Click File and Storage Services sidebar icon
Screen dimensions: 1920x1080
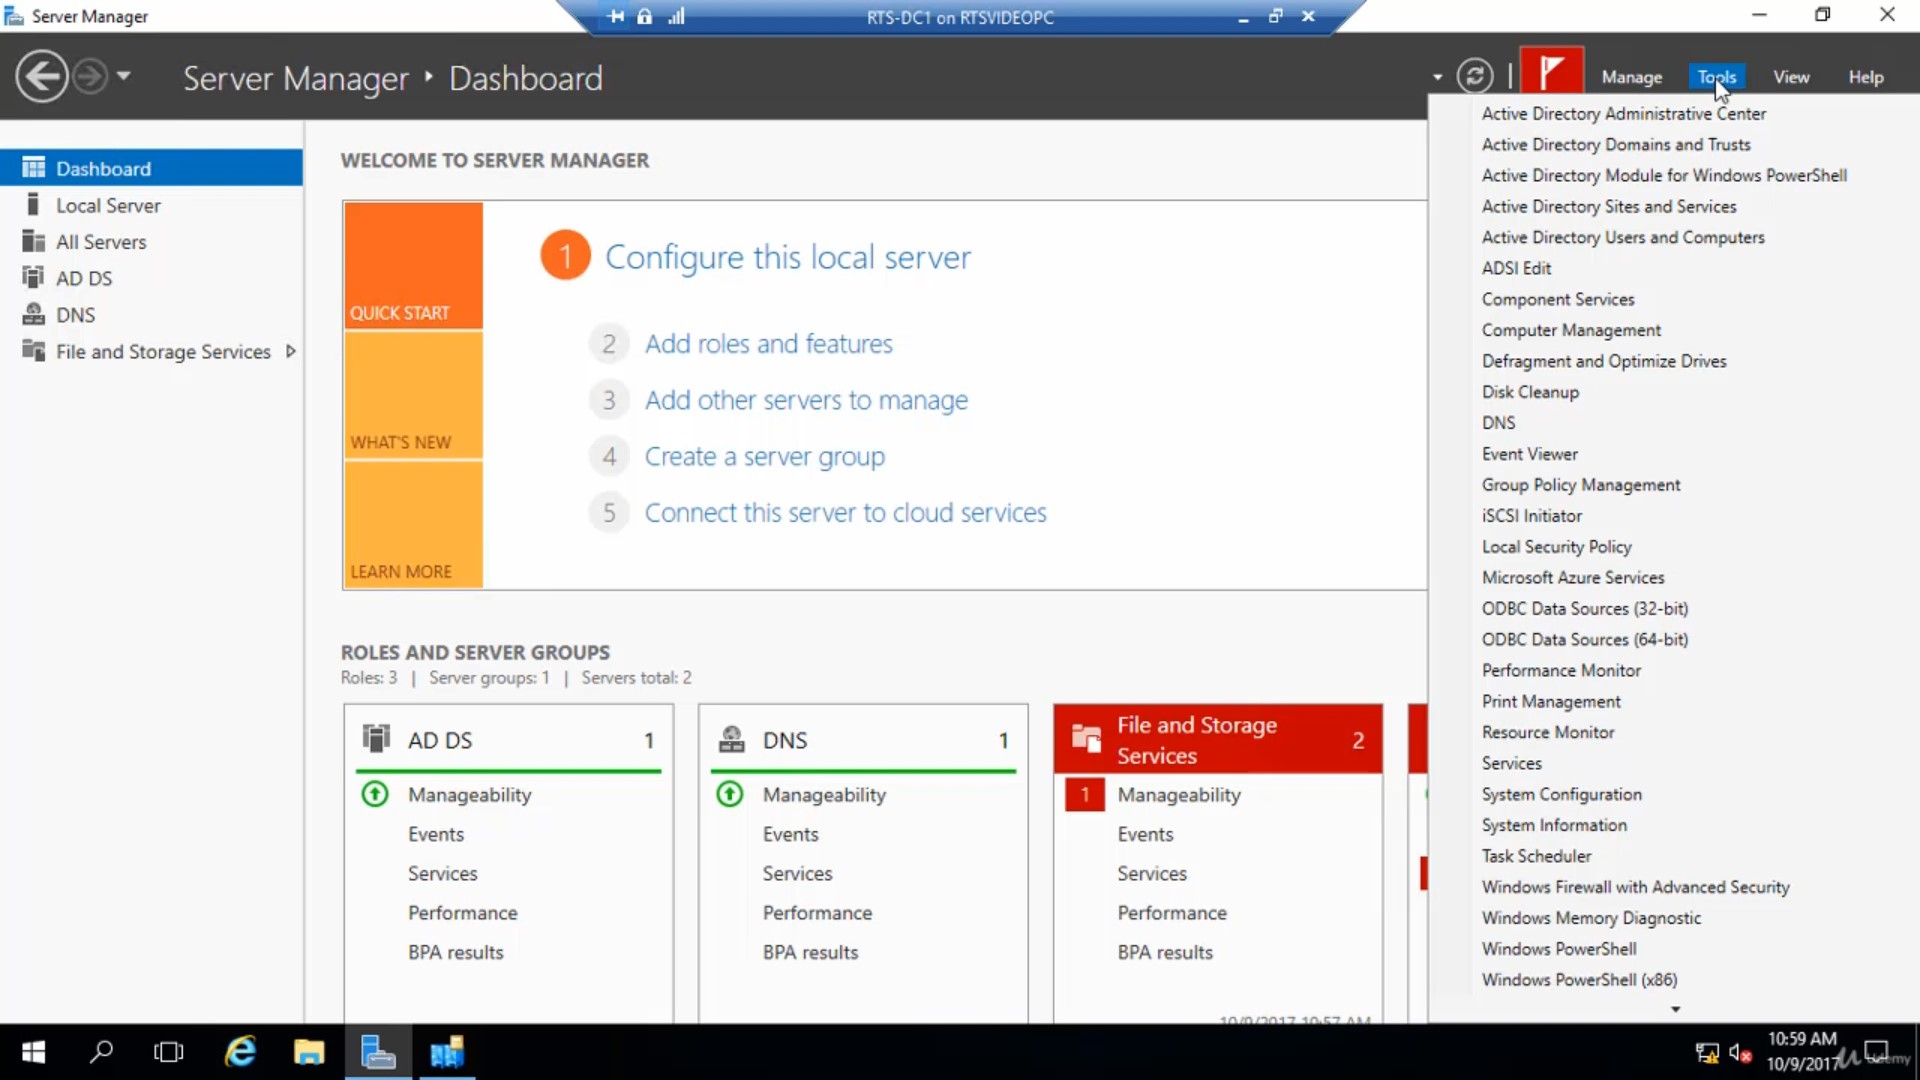tap(33, 350)
